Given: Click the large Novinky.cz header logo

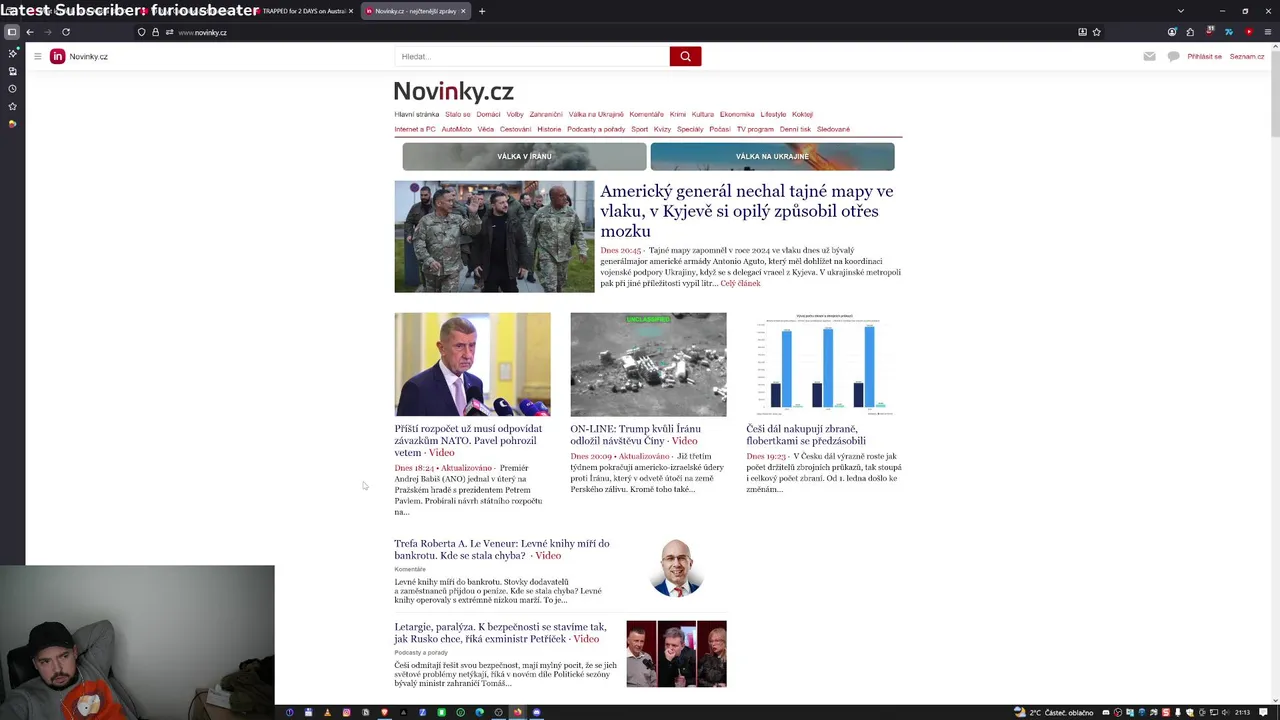Looking at the screenshot, I should 453,91.
